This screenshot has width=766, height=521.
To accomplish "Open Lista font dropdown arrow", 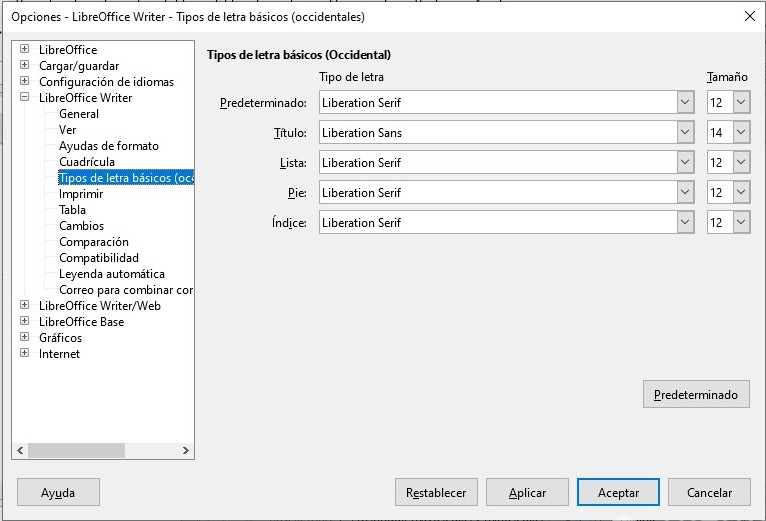I will tap(685, 163).
